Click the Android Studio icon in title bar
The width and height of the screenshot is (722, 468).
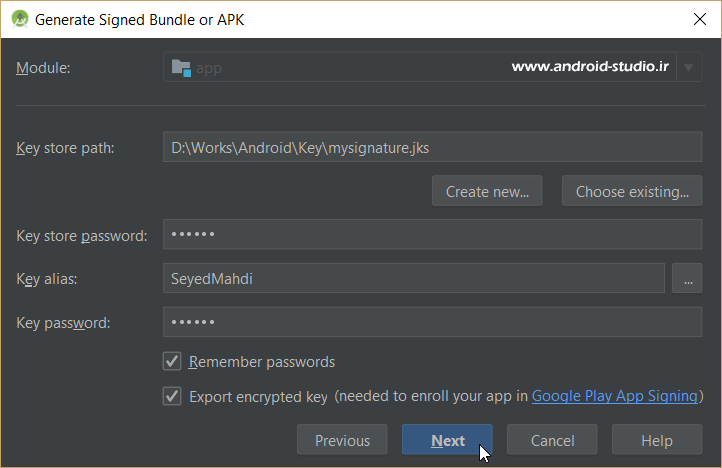pos(19,19)
